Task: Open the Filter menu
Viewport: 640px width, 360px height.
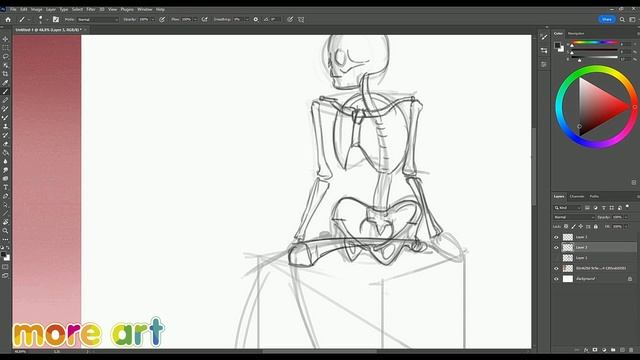Action: click(x=91, y=9)
